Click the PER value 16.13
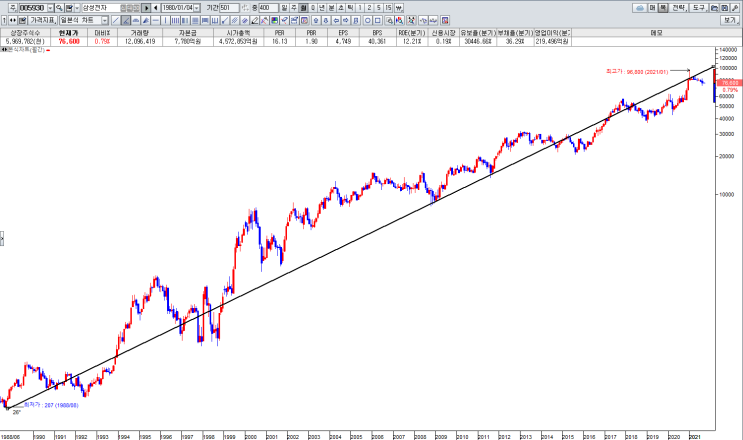The image size is (743, 440). pos(280,42)
